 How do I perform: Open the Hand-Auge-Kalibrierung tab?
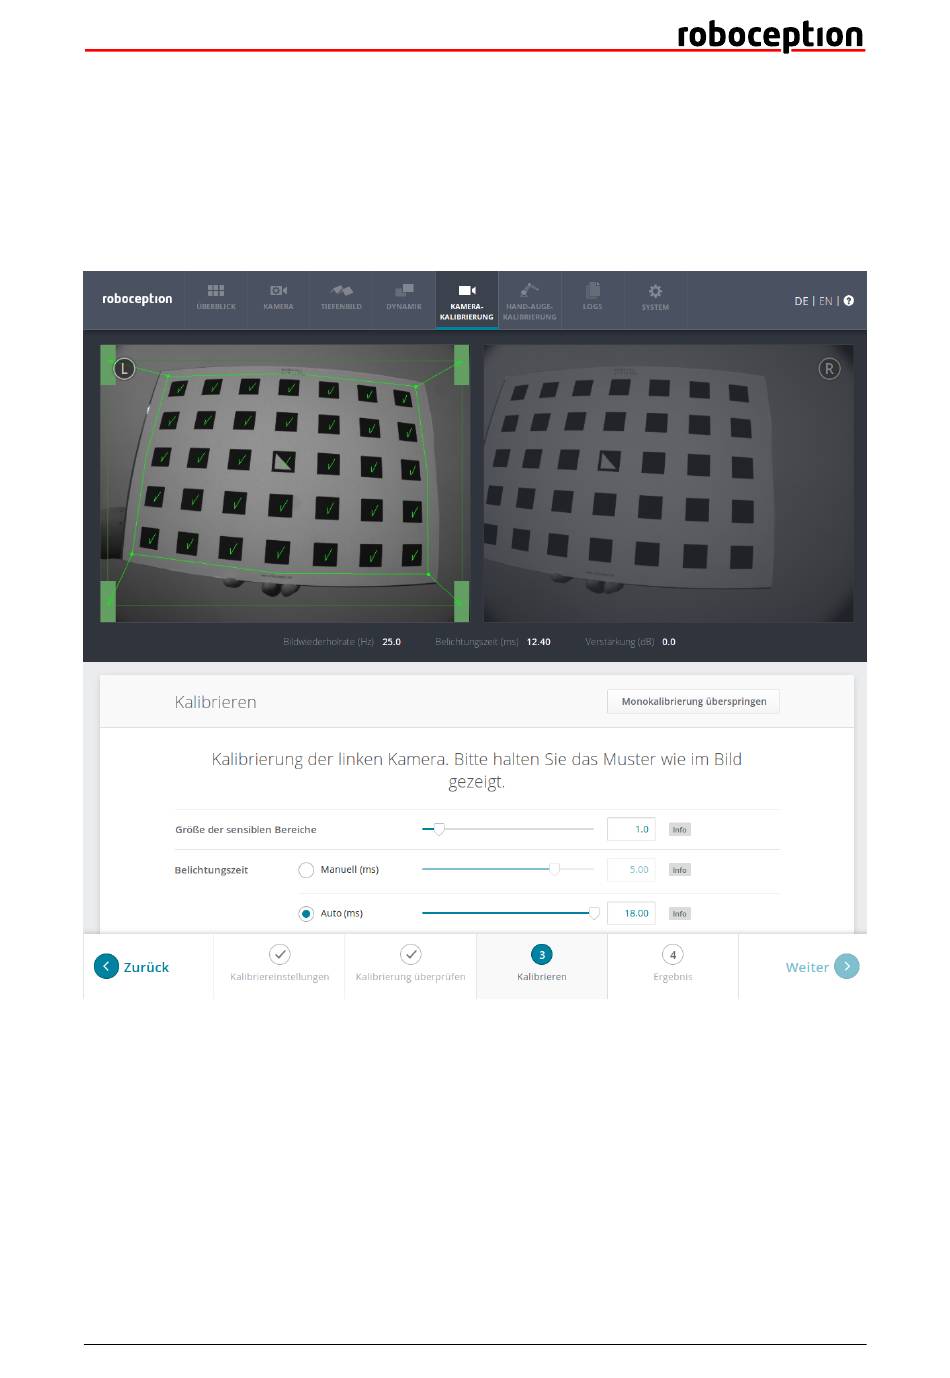tap(529, 300)
